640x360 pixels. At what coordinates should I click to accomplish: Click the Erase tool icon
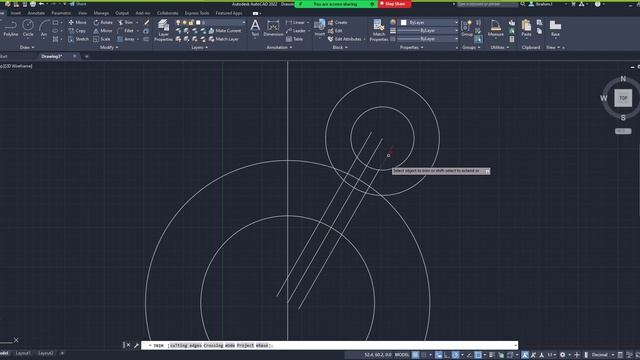point(147,22)
